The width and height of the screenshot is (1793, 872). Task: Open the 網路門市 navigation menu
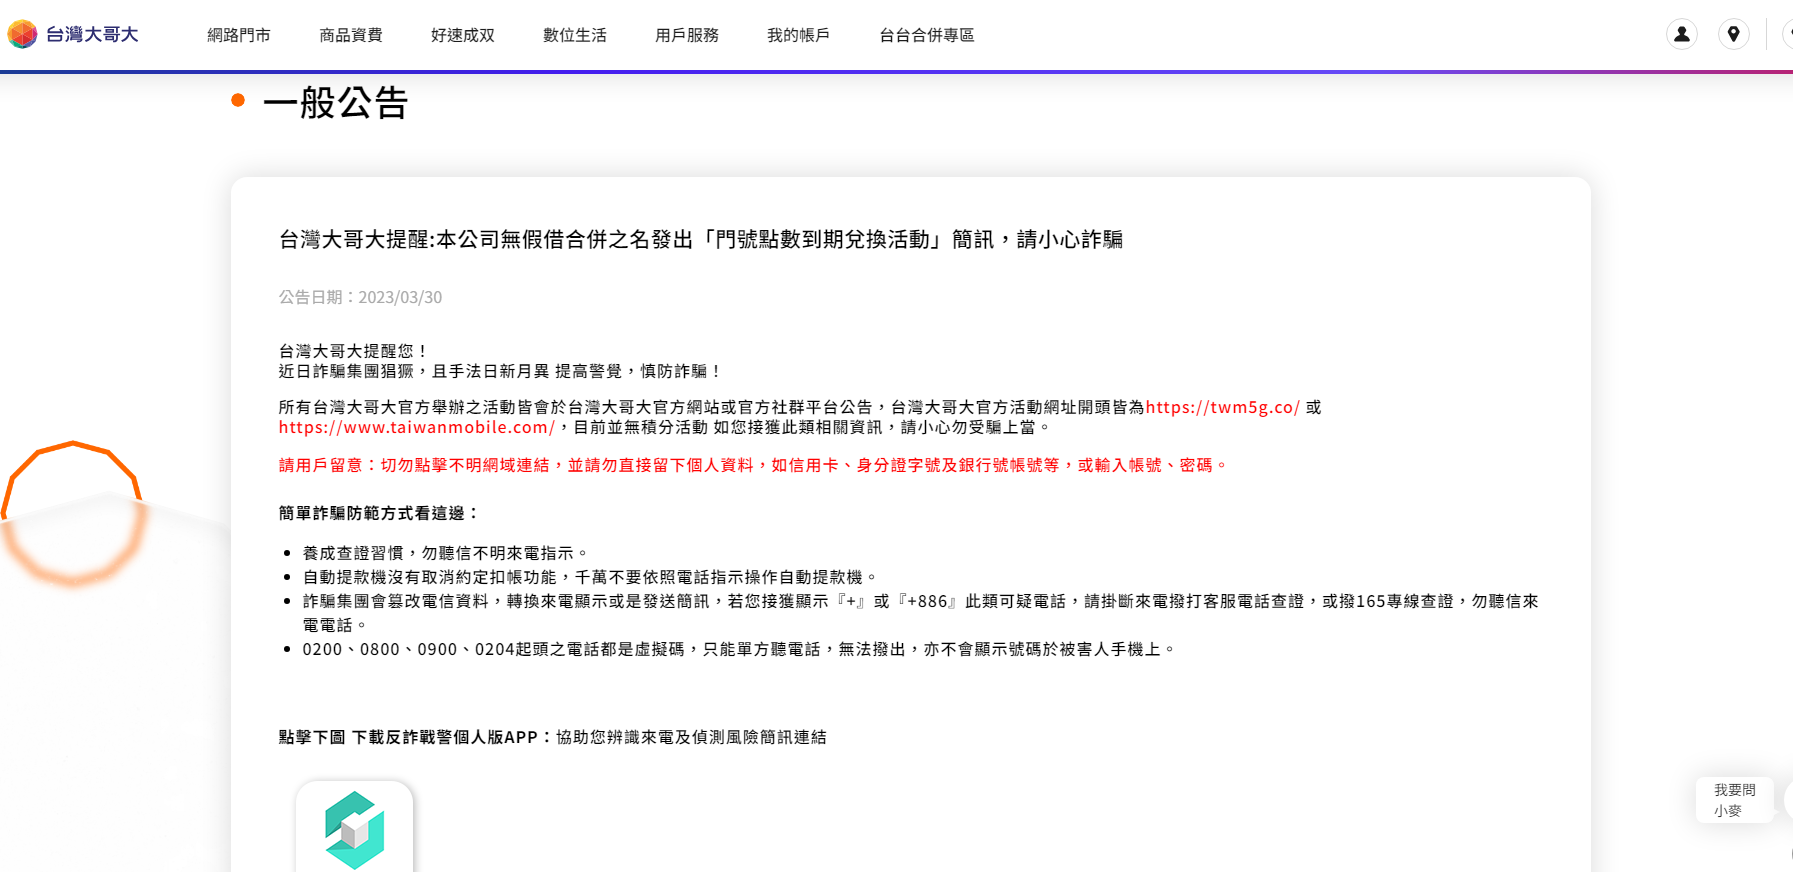(x=238, y=35)
